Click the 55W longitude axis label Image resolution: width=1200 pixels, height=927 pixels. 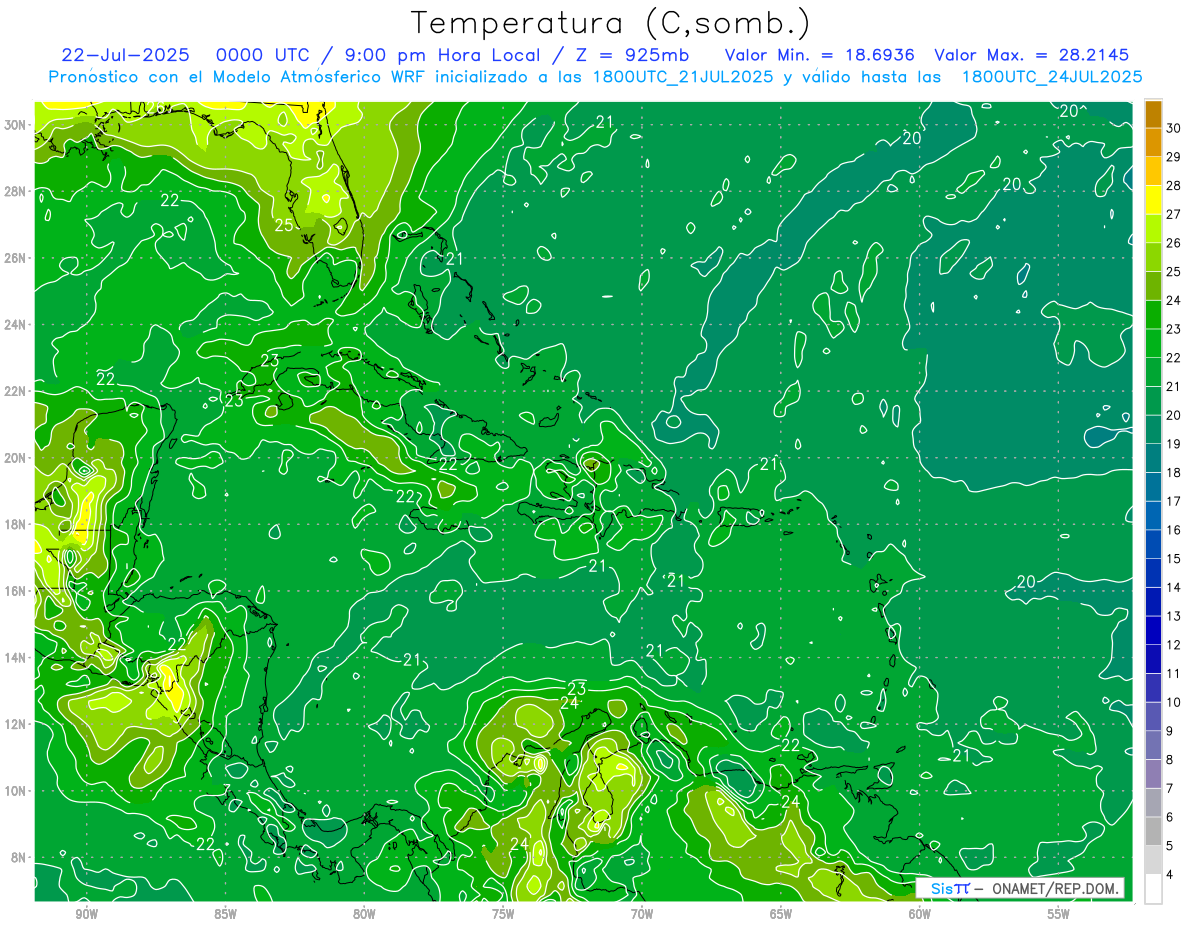[x=1059, y=914]
